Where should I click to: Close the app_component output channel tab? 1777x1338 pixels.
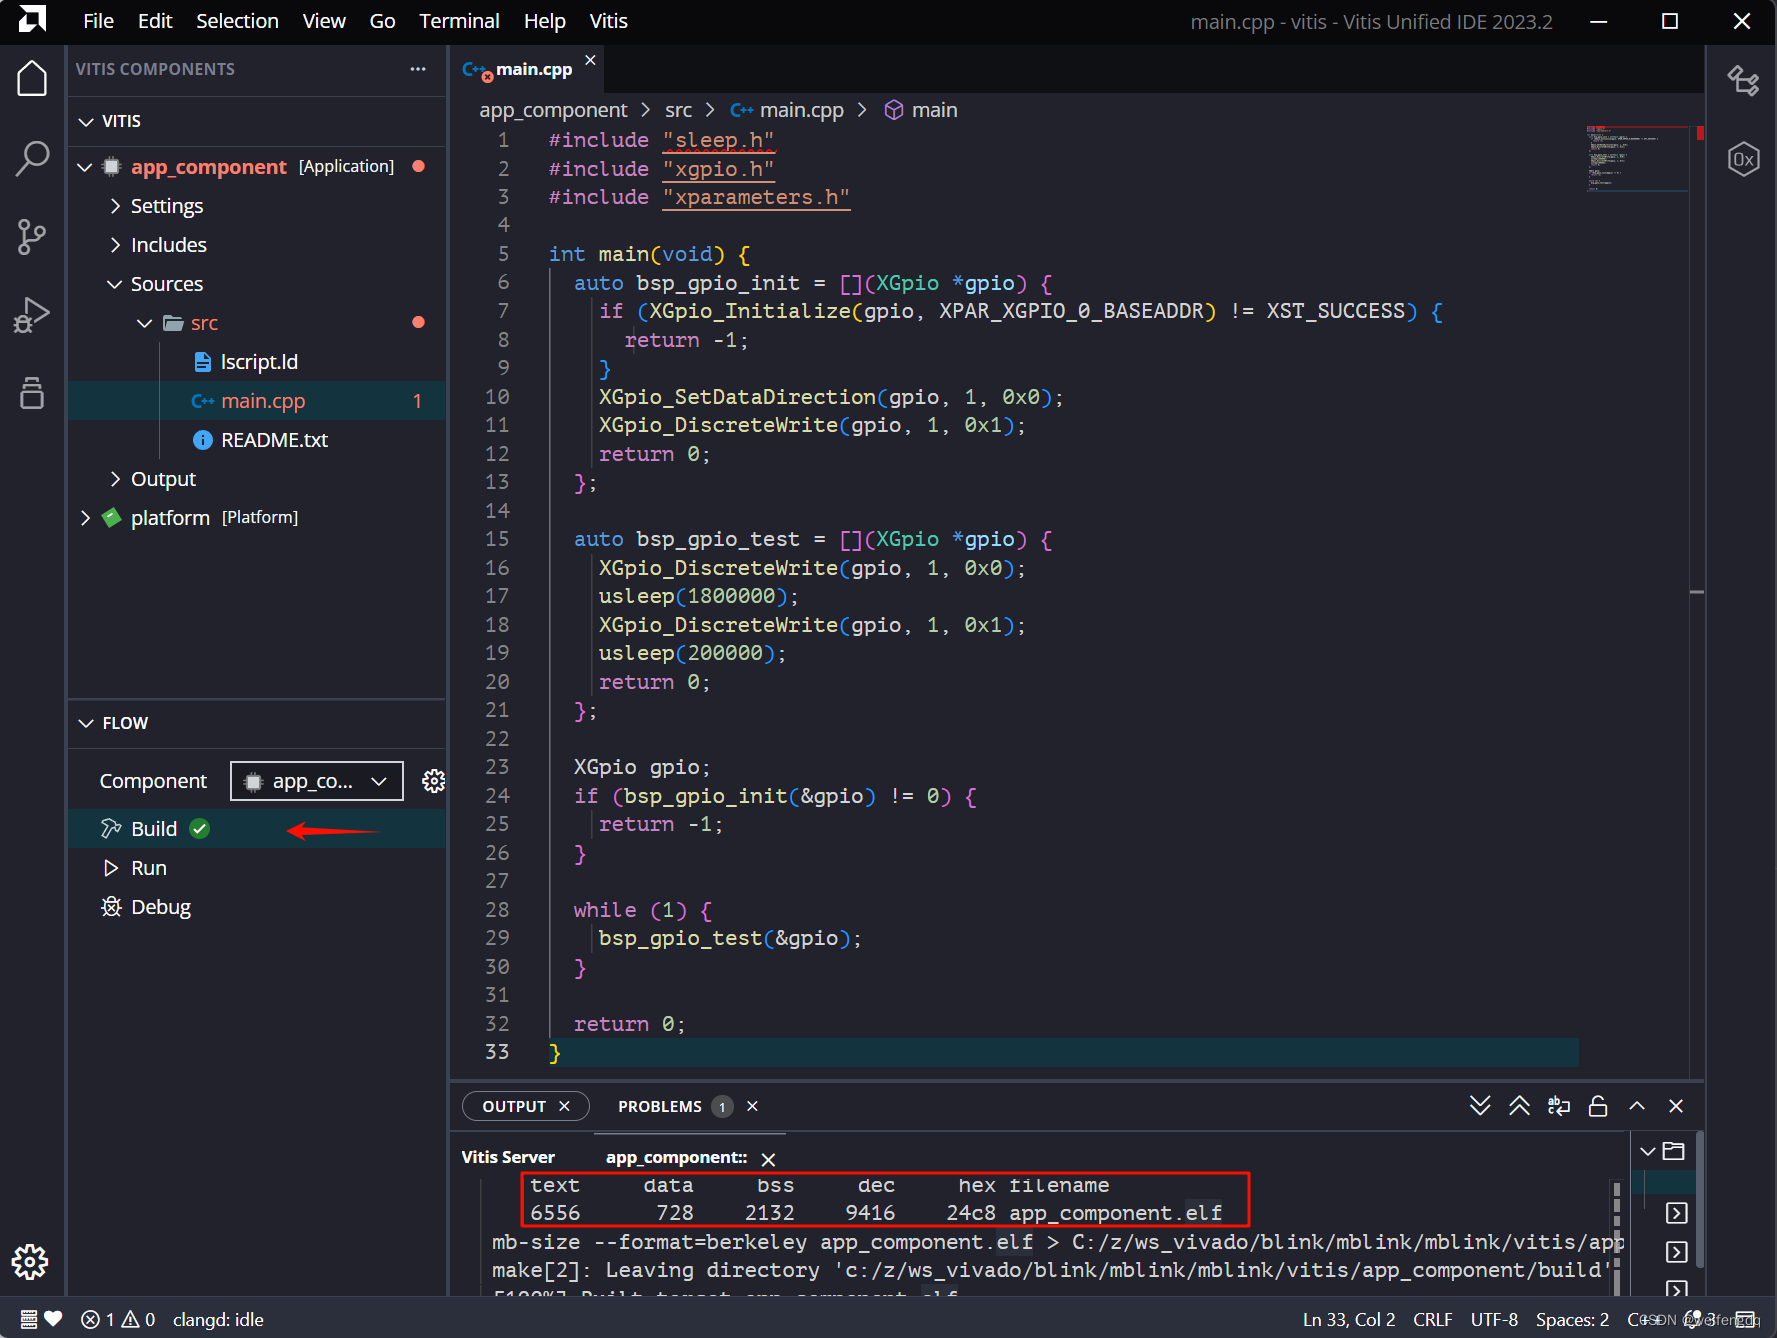768,1159
